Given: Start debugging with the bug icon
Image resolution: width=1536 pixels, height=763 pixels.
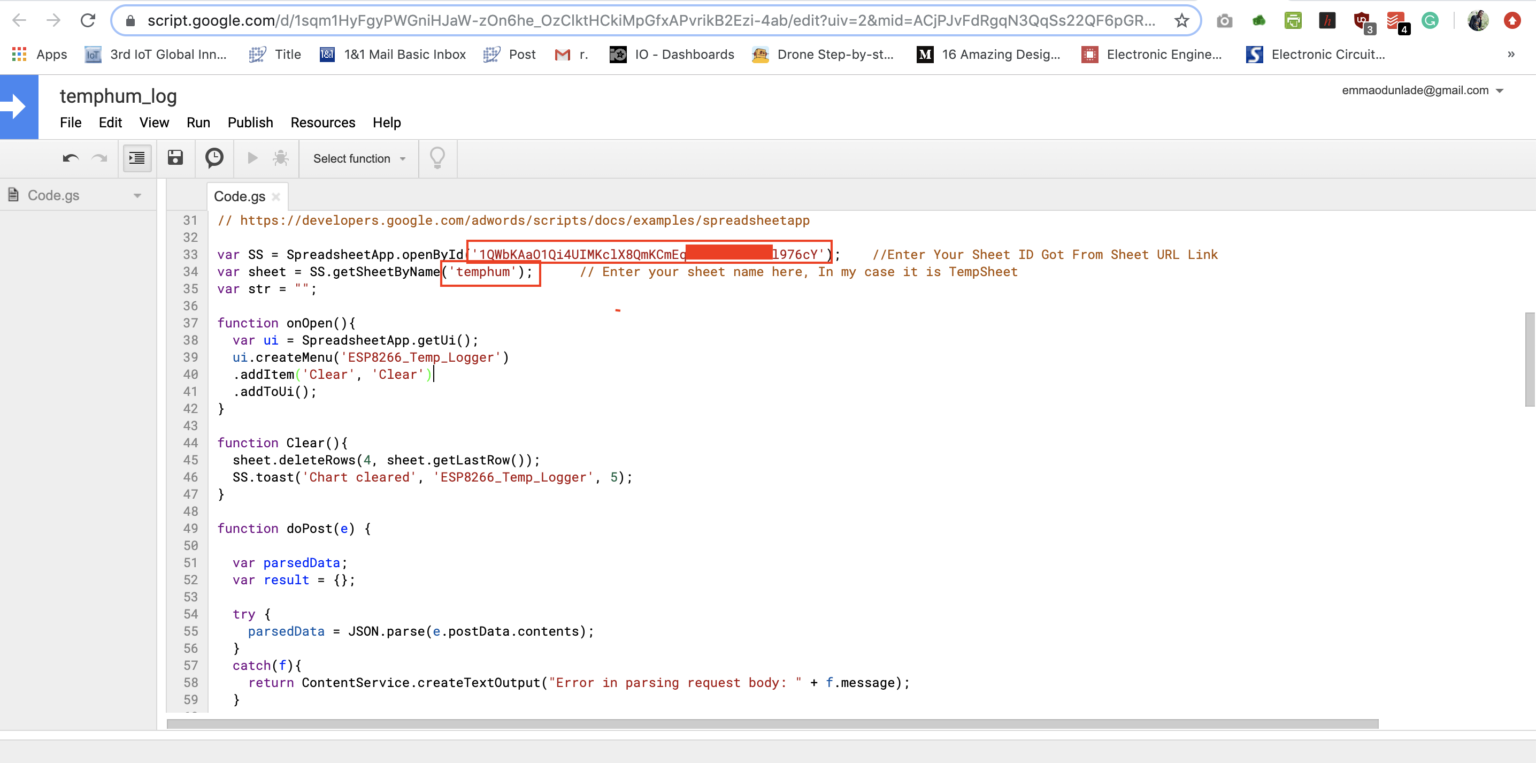Looking at the screenshot, I should [x=281, y=158].
